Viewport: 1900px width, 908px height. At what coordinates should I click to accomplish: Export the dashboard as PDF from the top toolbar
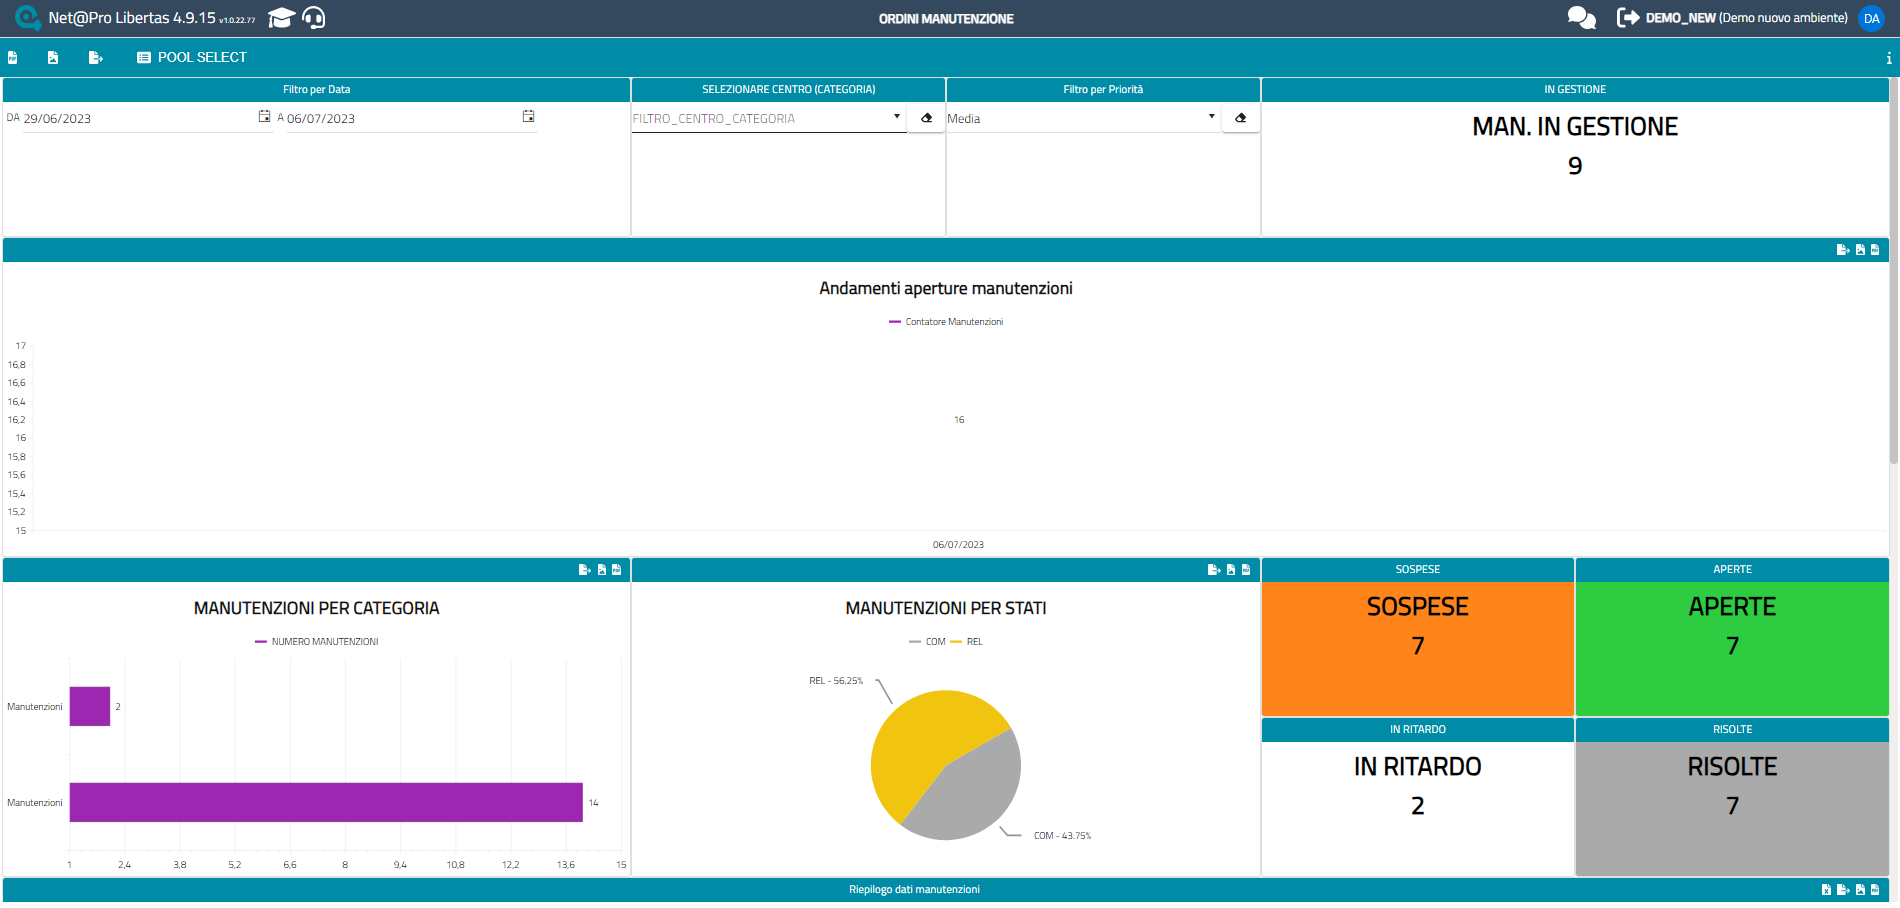coord(13,58)
